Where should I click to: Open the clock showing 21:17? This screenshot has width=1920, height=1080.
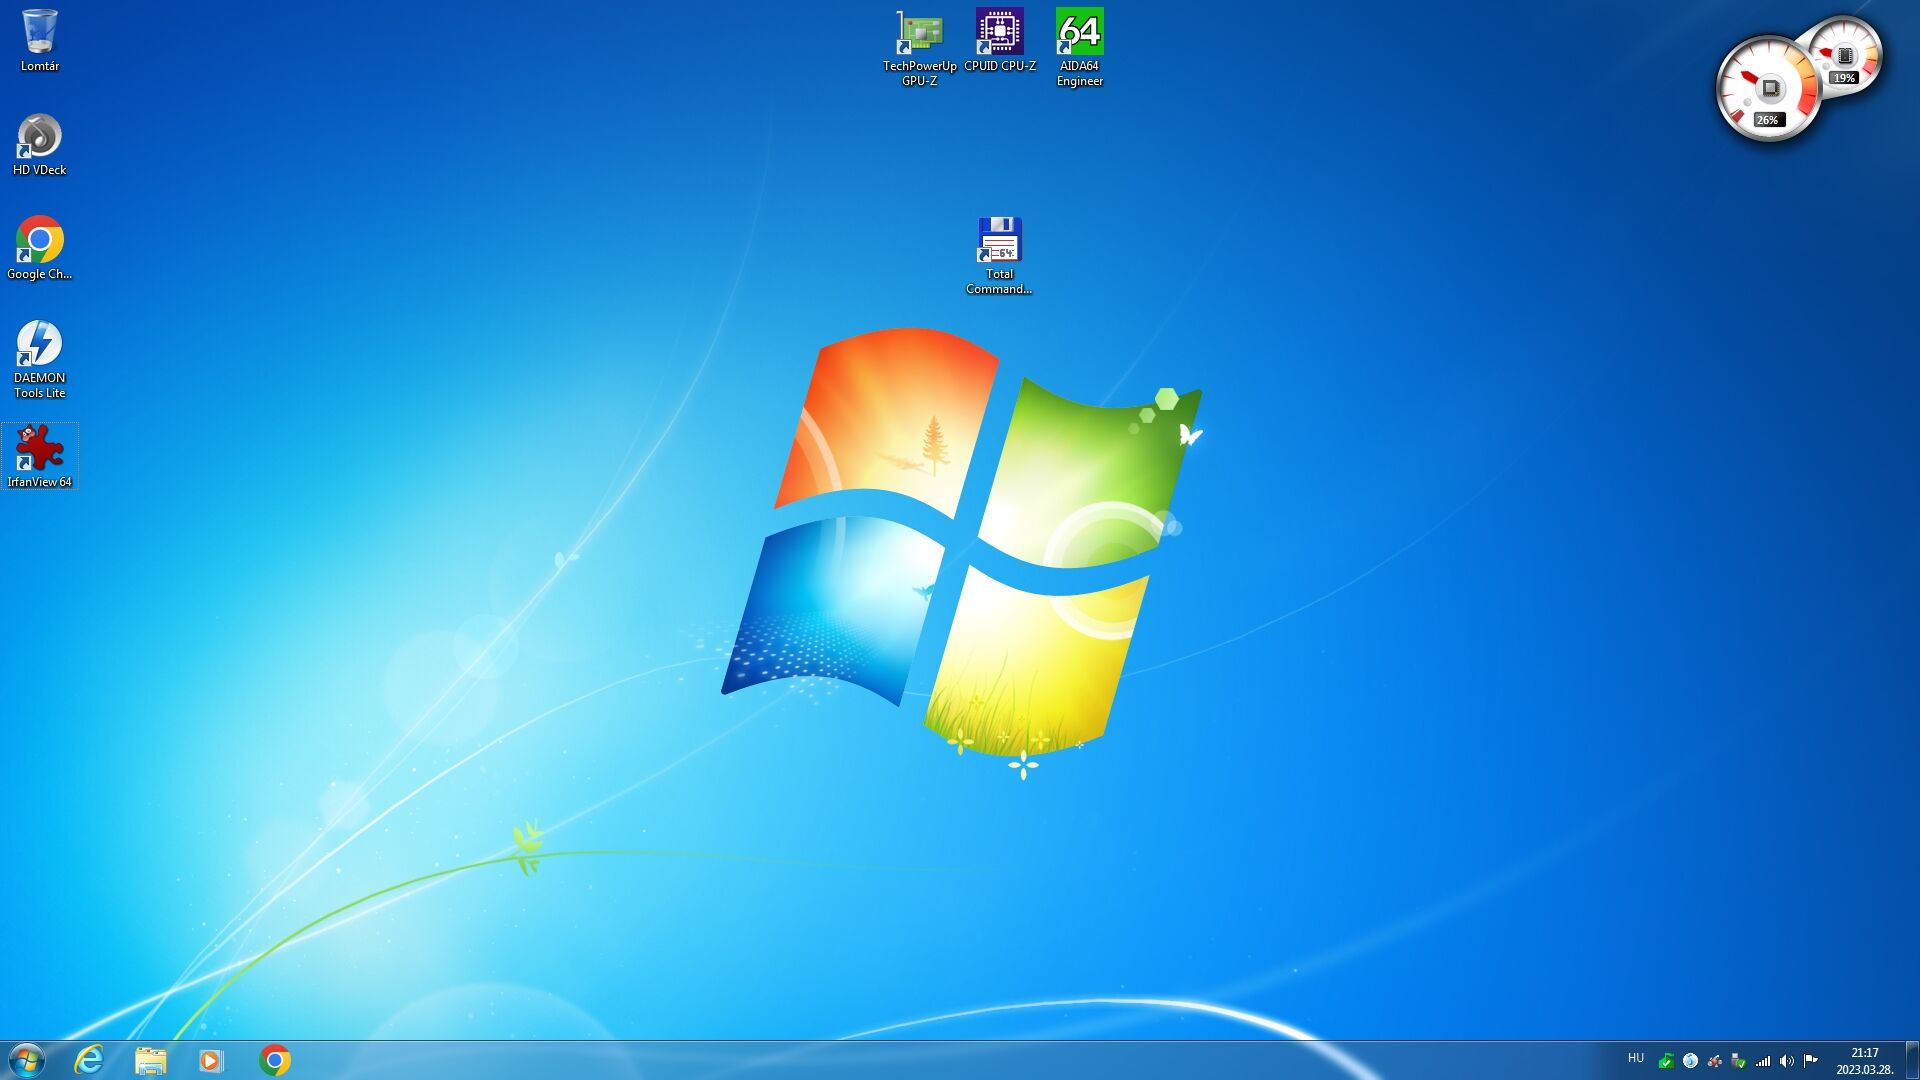1865,1061
